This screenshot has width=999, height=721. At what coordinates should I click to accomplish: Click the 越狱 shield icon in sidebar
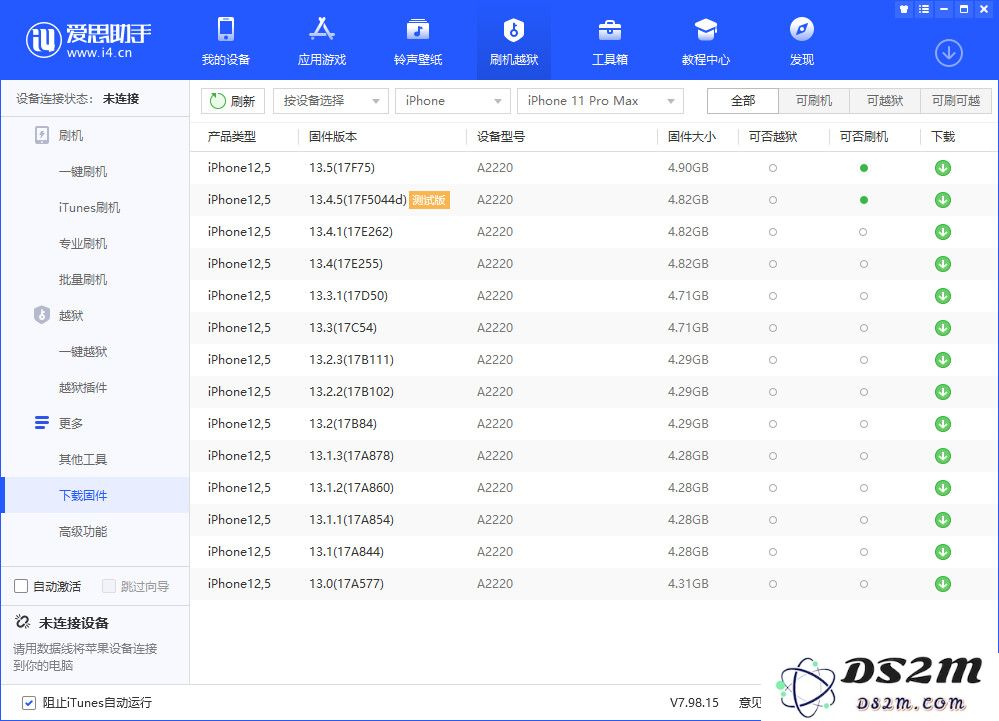coord(41,315)
